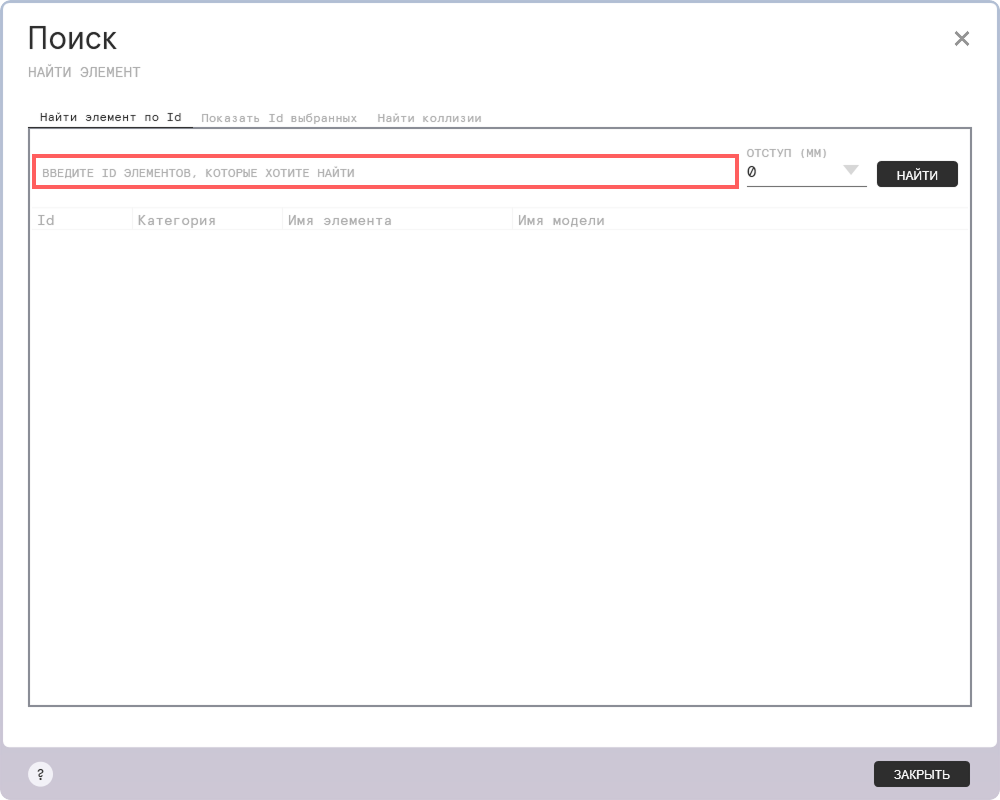Open the Показать Id выбранных tab
This screenshot has width=1000, height=800.
(279, 118)
